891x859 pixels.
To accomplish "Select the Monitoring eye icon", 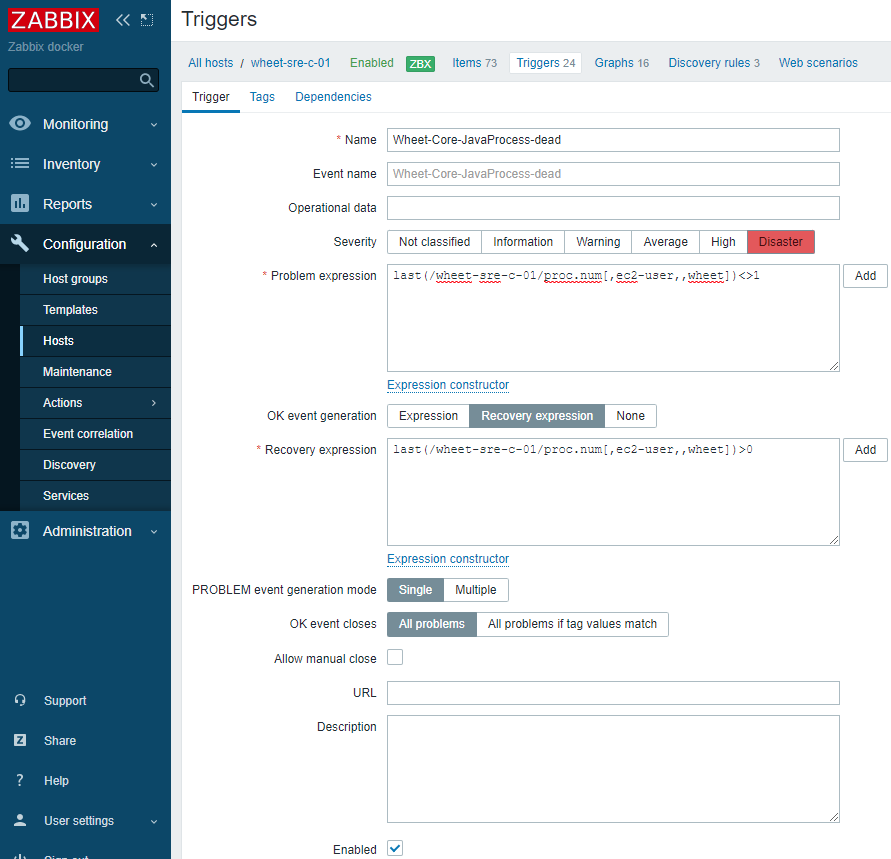I will tap(19, 123).
